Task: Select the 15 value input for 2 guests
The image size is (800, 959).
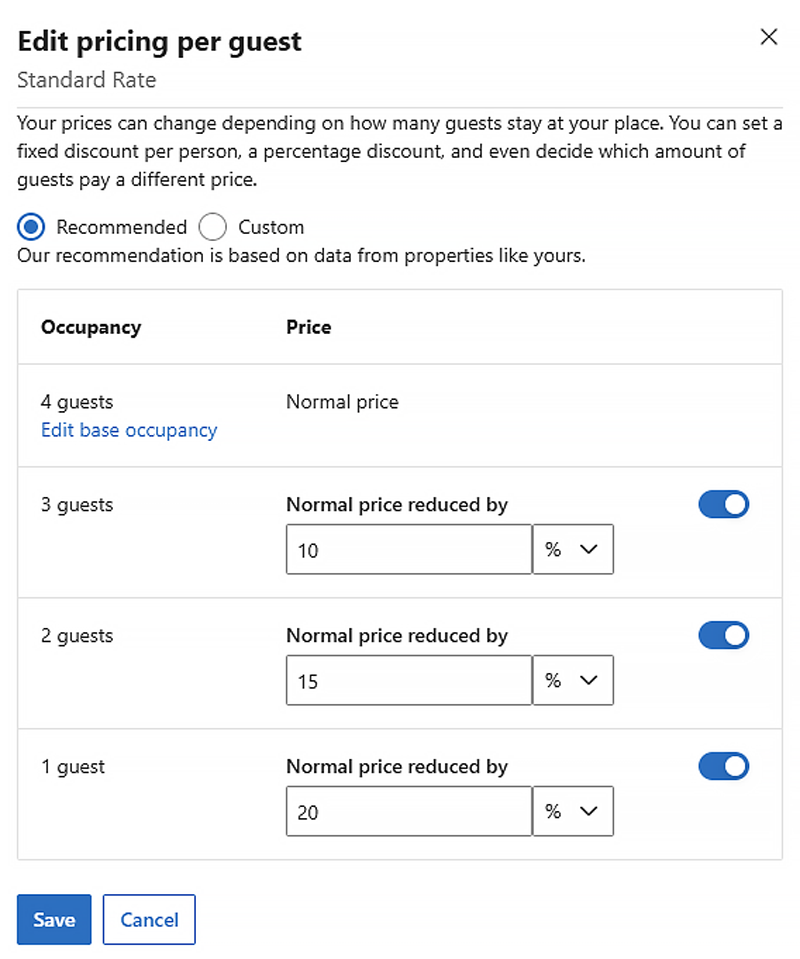Action: [x=408, y=680]
